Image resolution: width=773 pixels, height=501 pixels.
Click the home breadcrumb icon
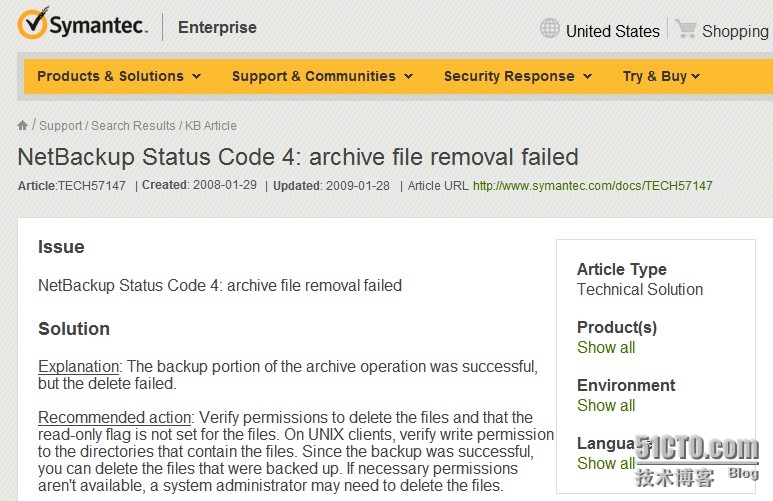[x=23, y=125]
